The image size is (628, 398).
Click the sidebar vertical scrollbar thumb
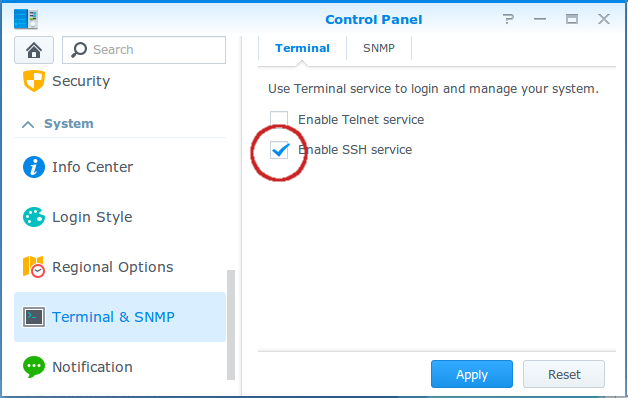231,325
